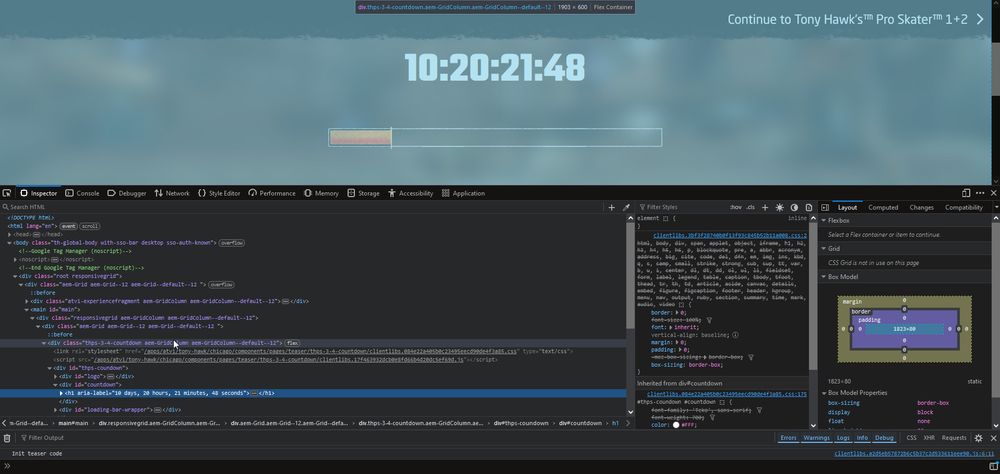Collapse Box Model Properties section

click(824, 393)
